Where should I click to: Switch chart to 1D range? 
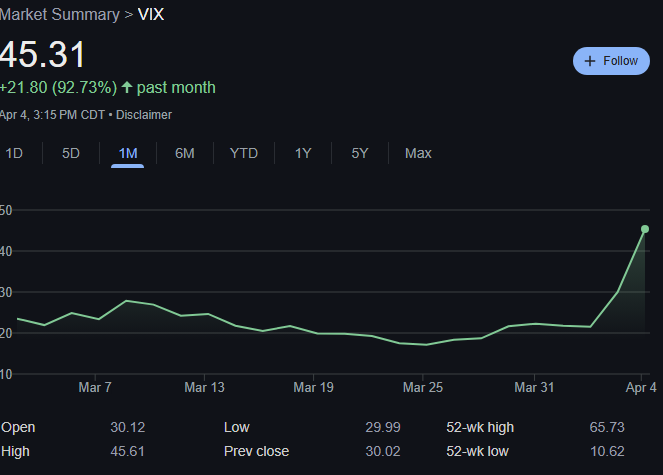[x=14, y=153]
